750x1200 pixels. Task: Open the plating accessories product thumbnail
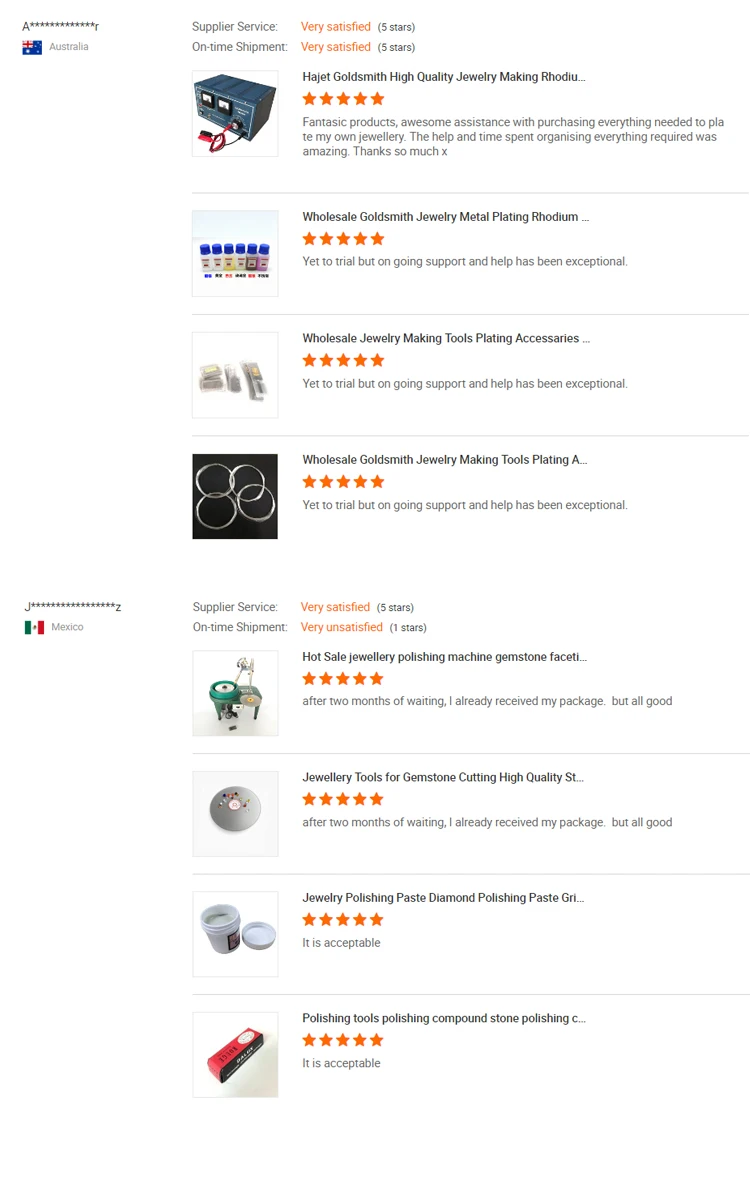tap(235, 375)
